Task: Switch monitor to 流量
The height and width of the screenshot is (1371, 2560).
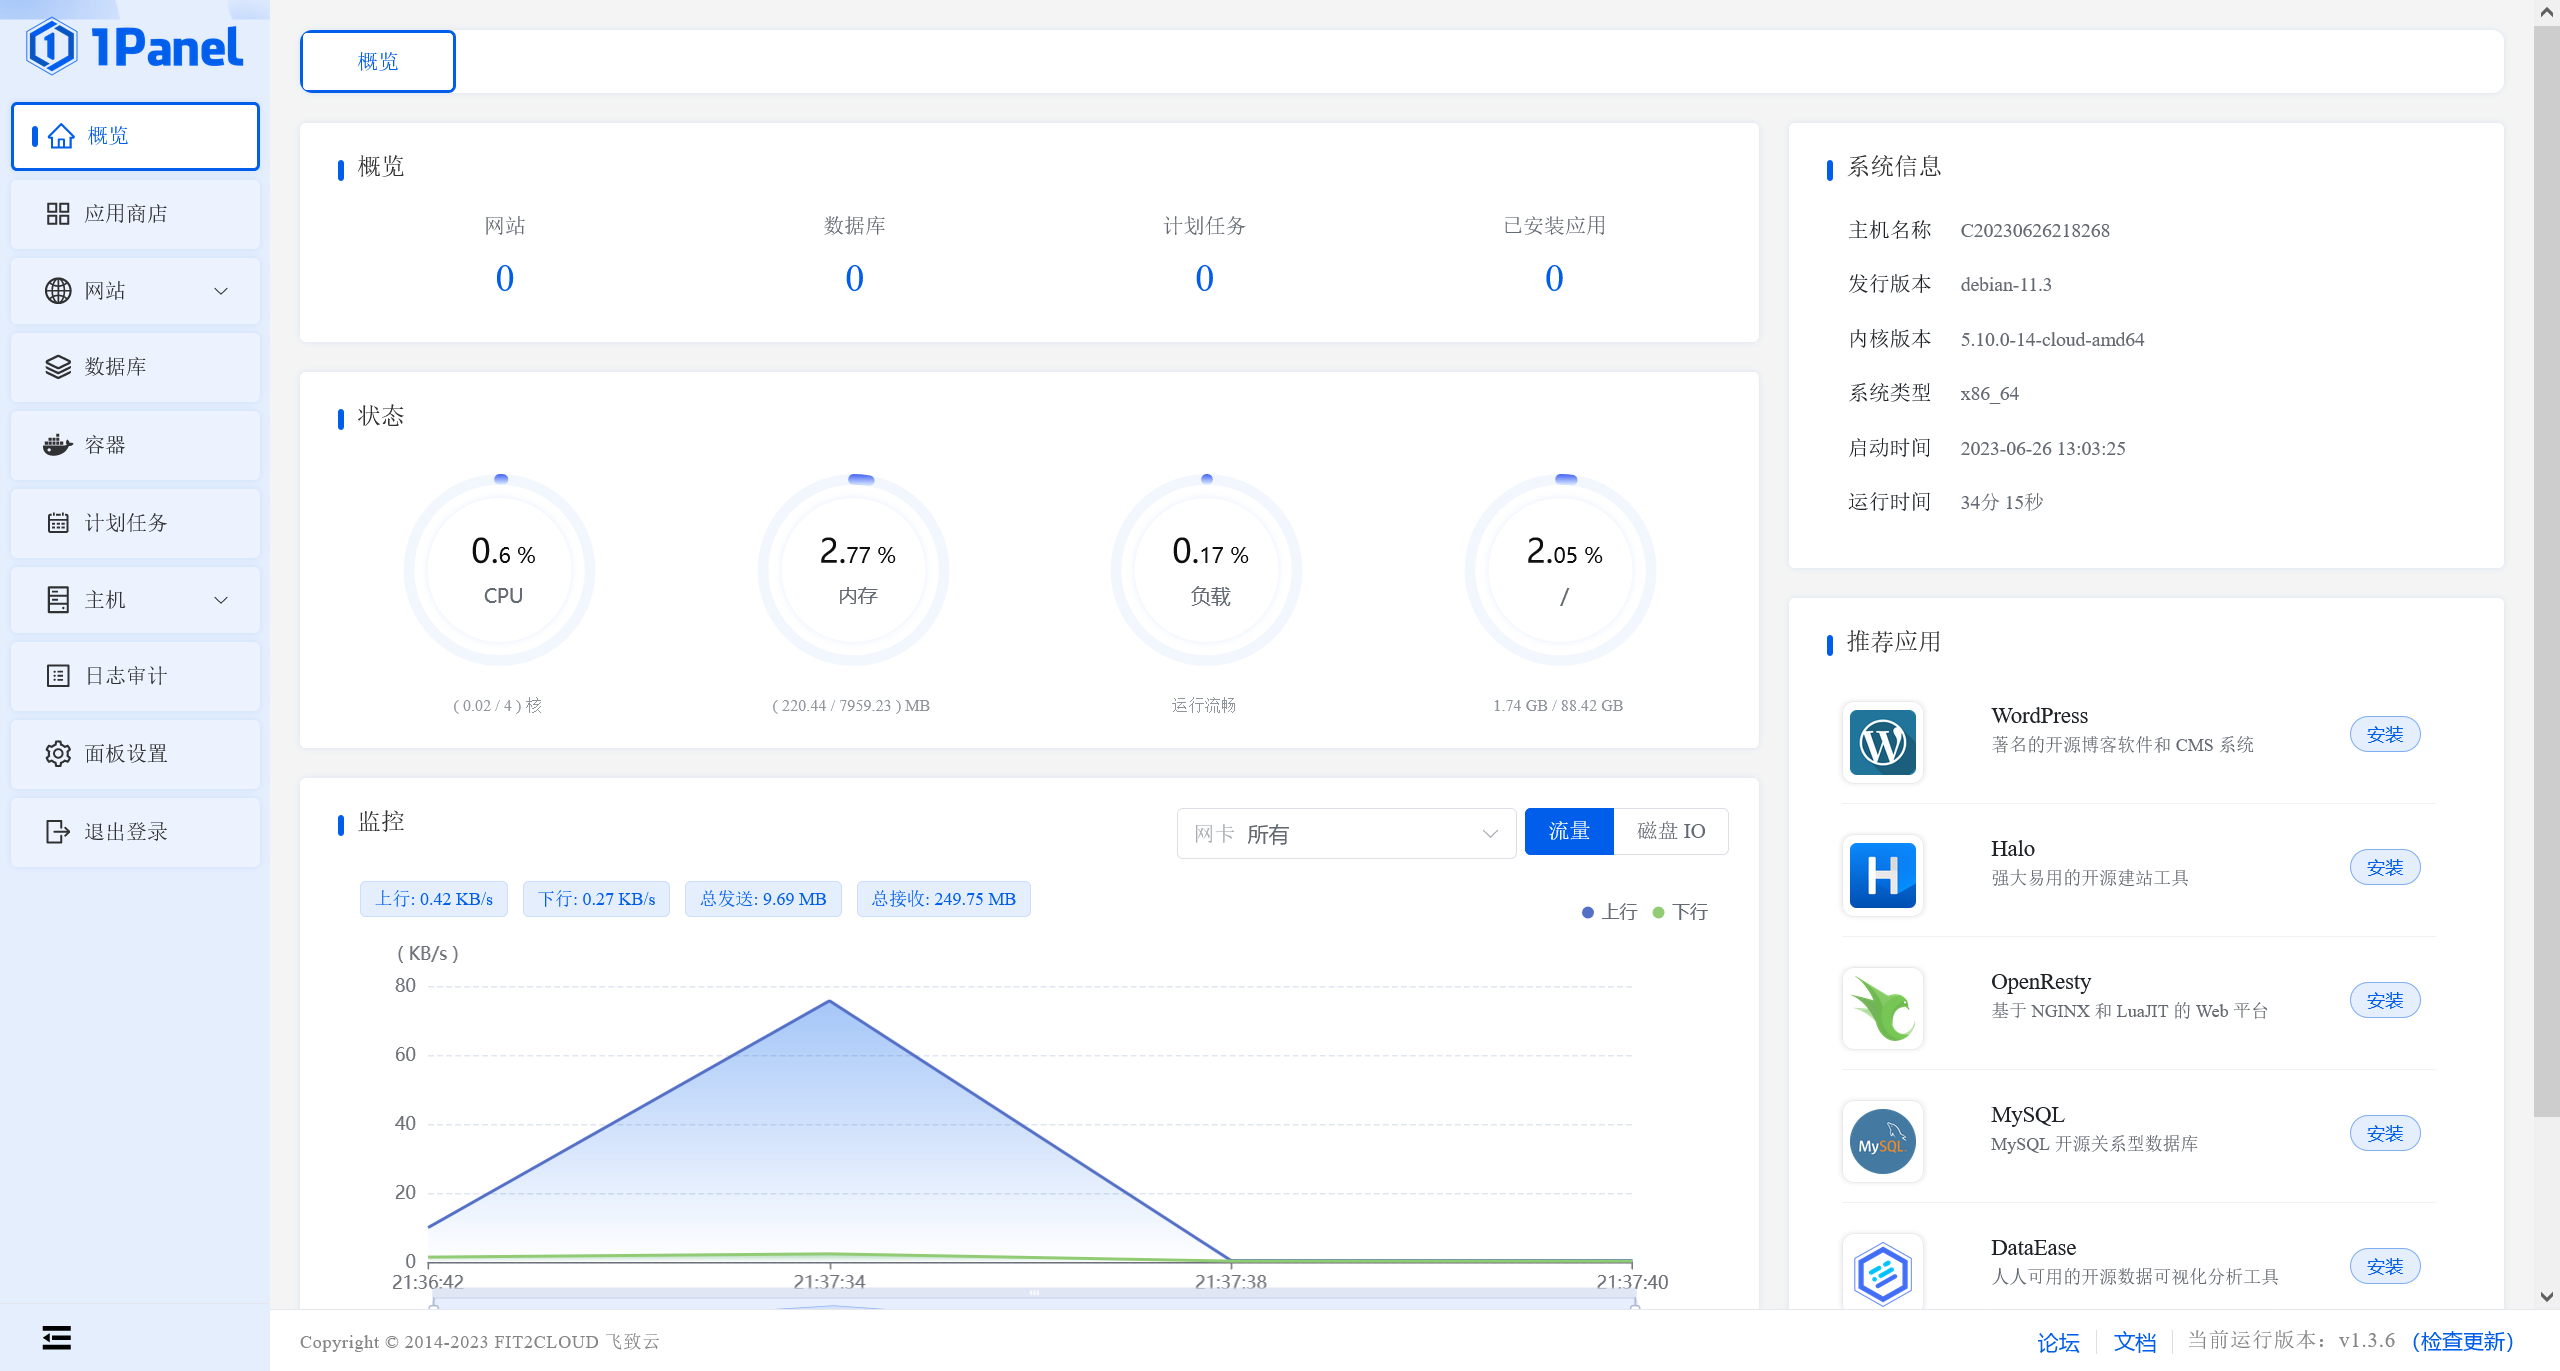Action: pyautogui.click(x=1569, y=832)
